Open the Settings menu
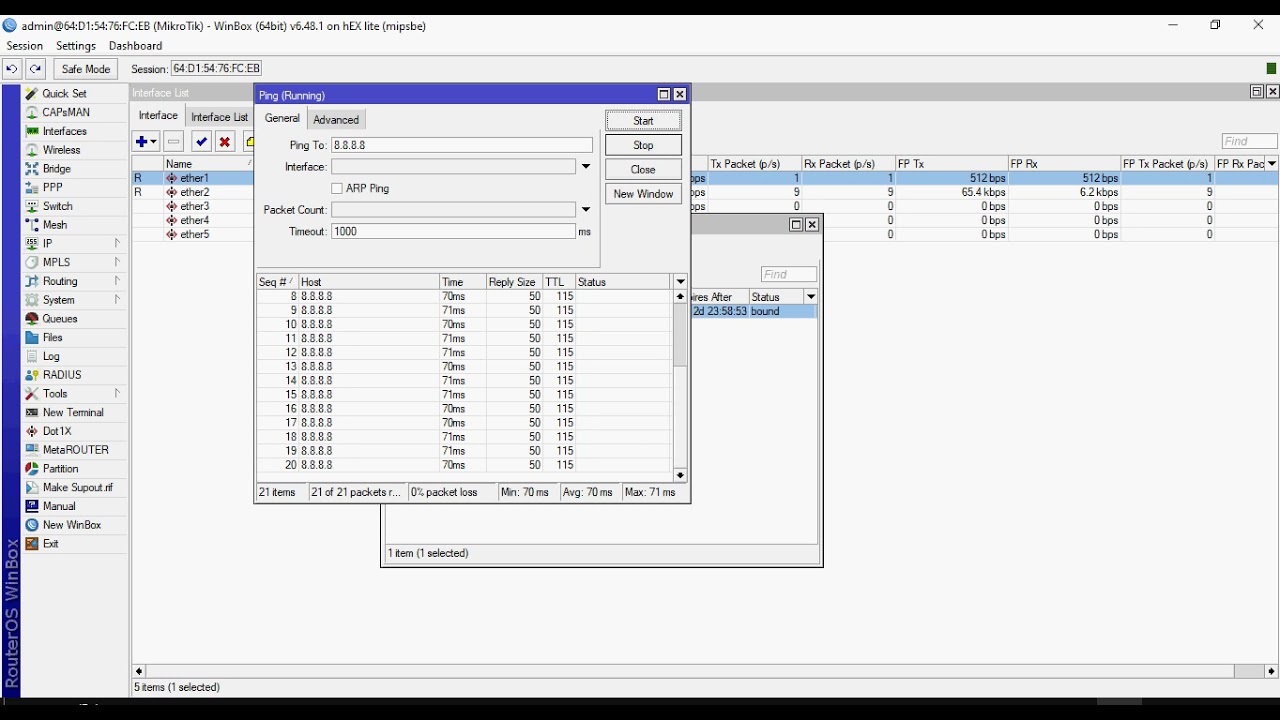This screenshot has height=720, width=1280. (x=76, y=46)
